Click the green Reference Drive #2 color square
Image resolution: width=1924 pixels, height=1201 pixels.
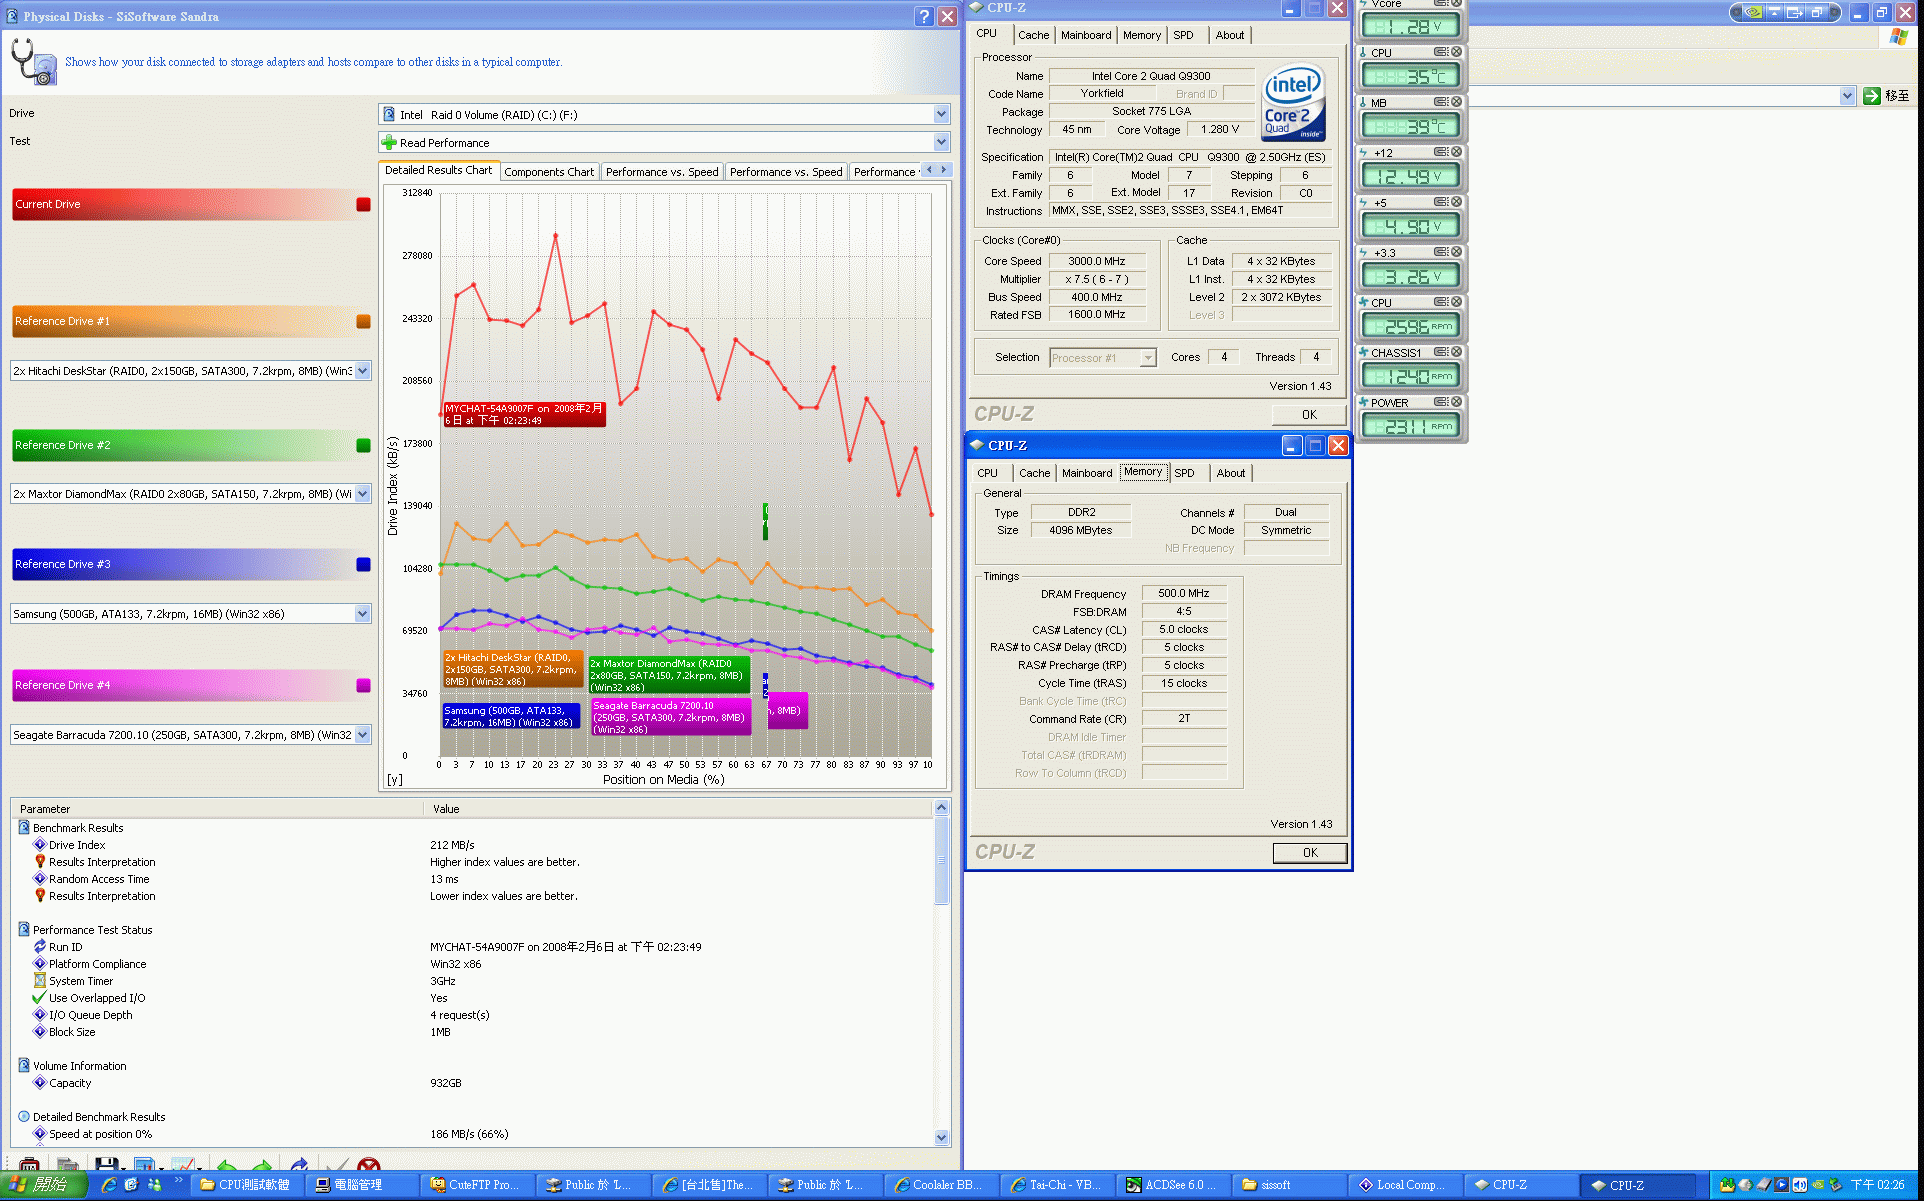[x=363, y=445]
